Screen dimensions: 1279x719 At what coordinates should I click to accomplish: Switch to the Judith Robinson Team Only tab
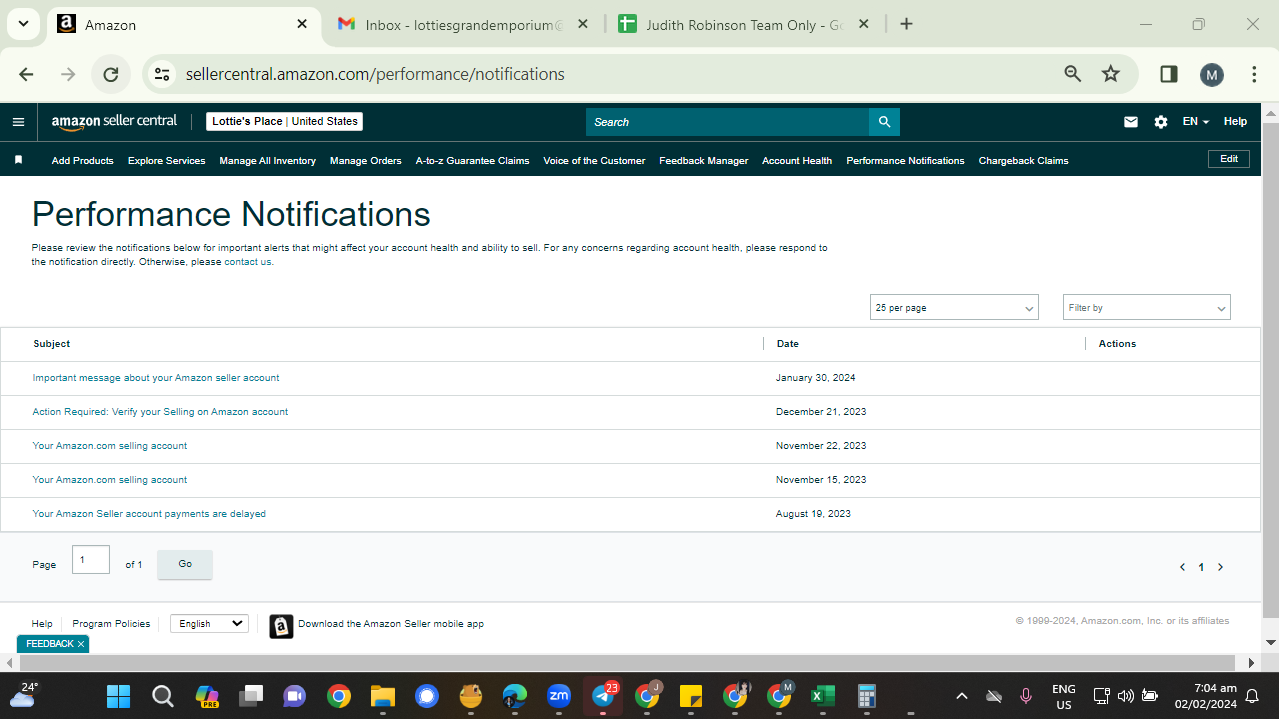click(x=744, y=24)
